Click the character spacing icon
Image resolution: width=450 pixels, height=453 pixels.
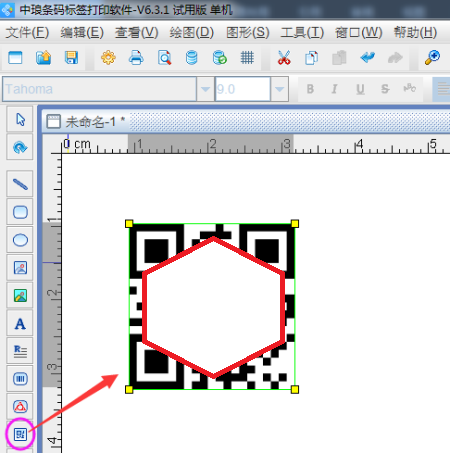tap(410, 88)
